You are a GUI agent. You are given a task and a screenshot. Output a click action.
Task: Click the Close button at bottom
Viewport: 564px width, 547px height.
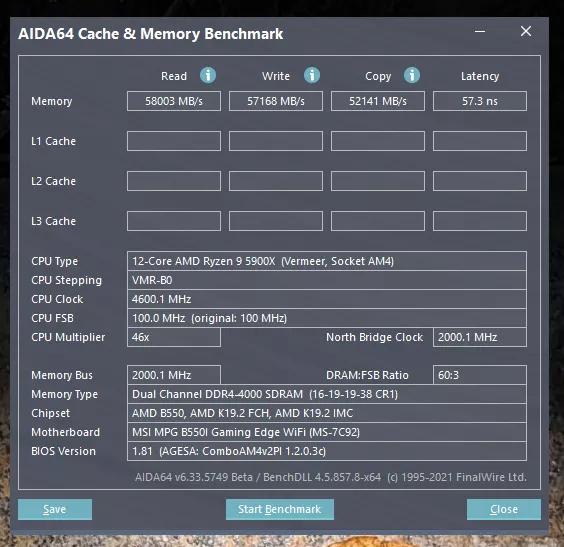click(x=504, y=509)
